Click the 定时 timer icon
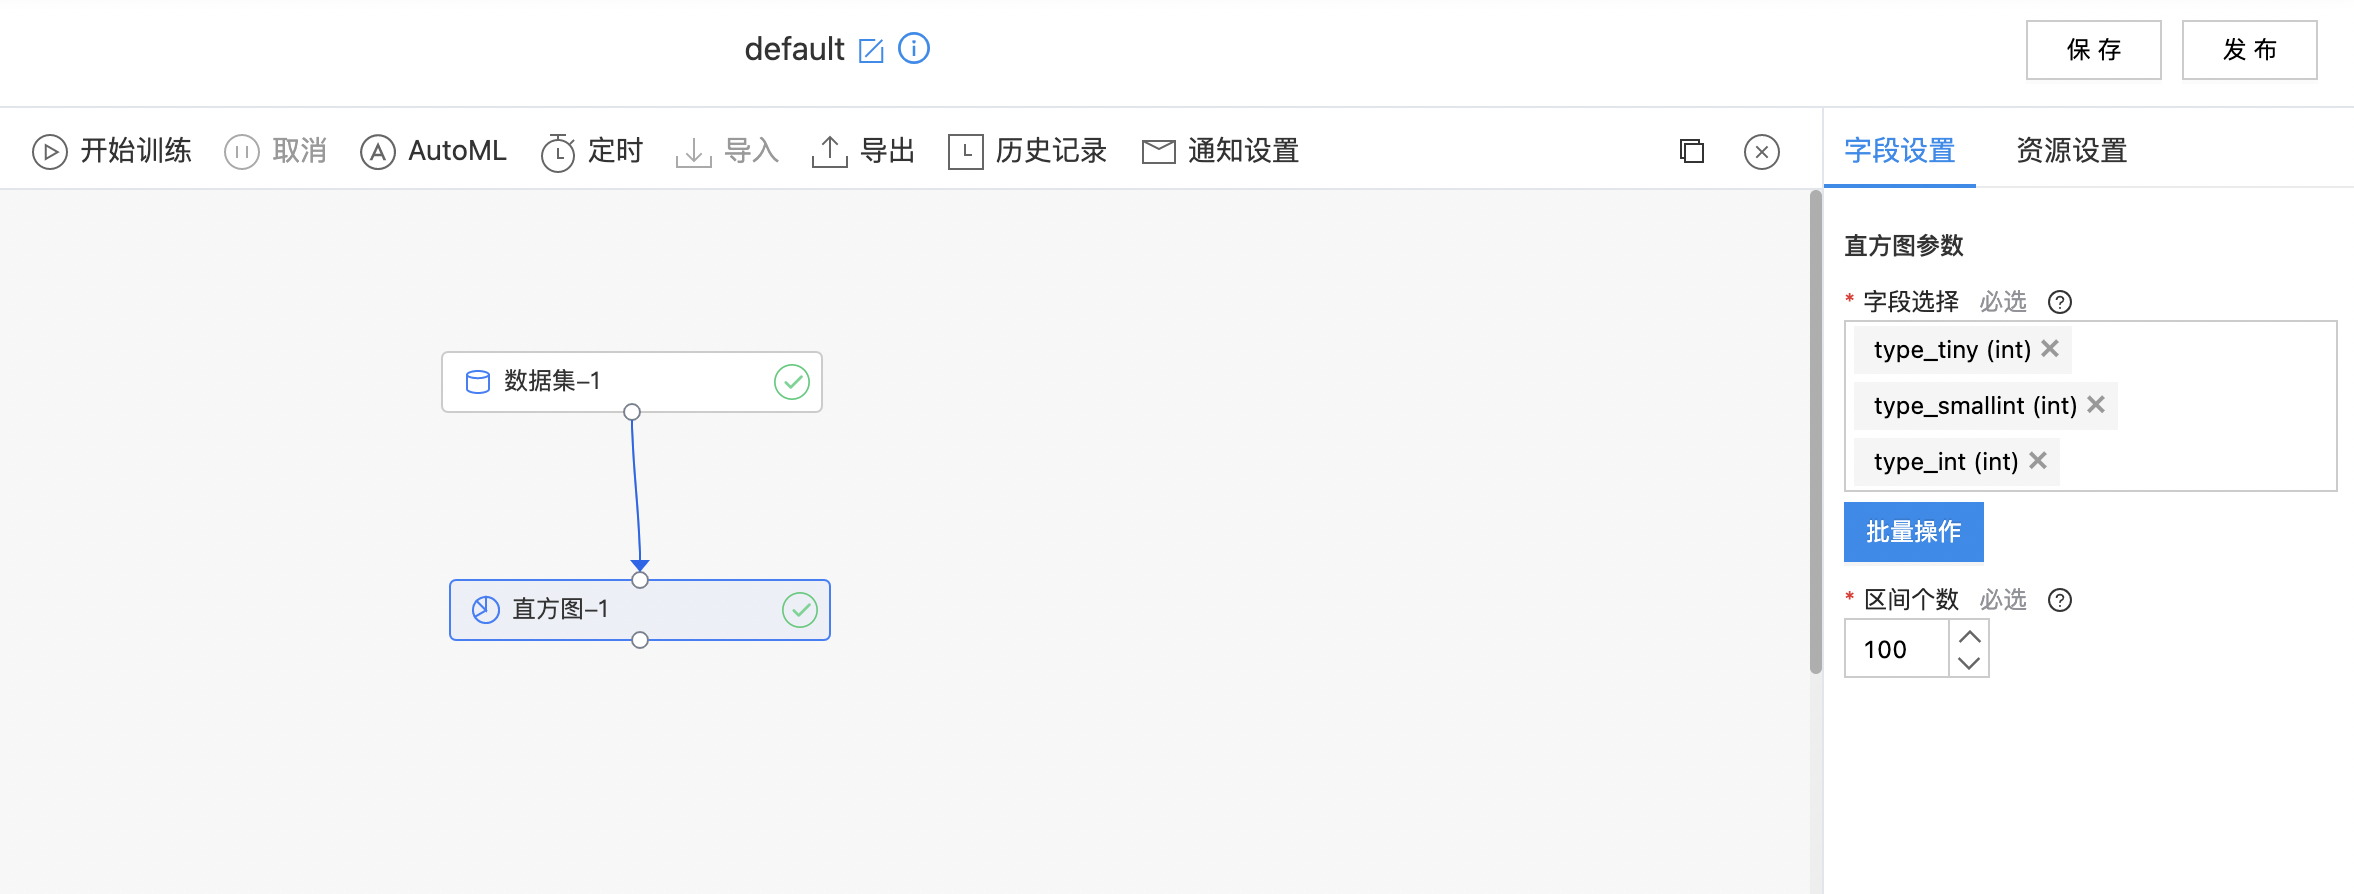This screenshot has width=2354, height=894. 558,152
